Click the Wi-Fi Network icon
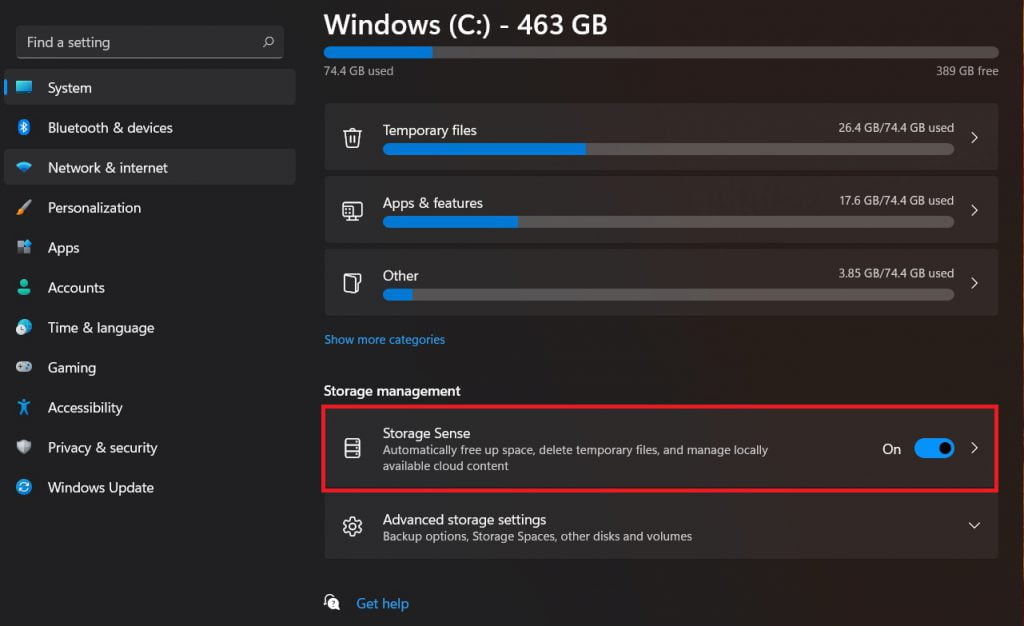1024x626 pixels. pos(24,167)
